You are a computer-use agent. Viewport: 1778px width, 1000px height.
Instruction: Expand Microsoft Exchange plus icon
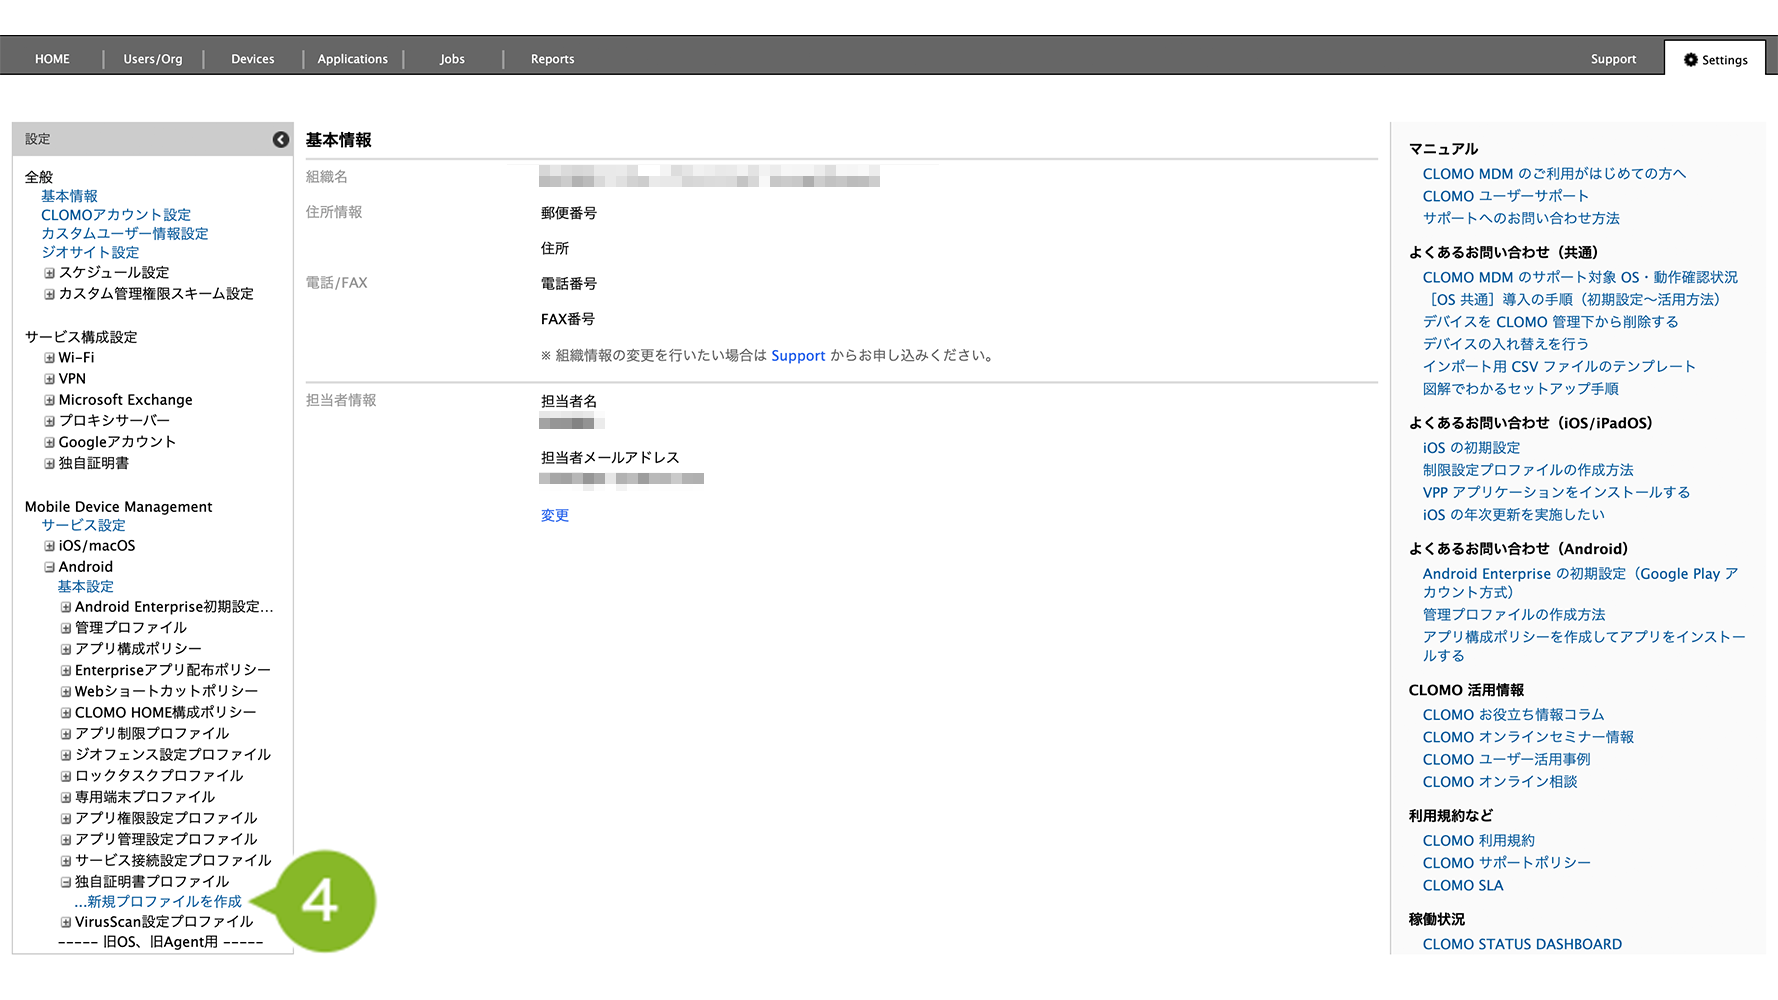coord(49,400)
